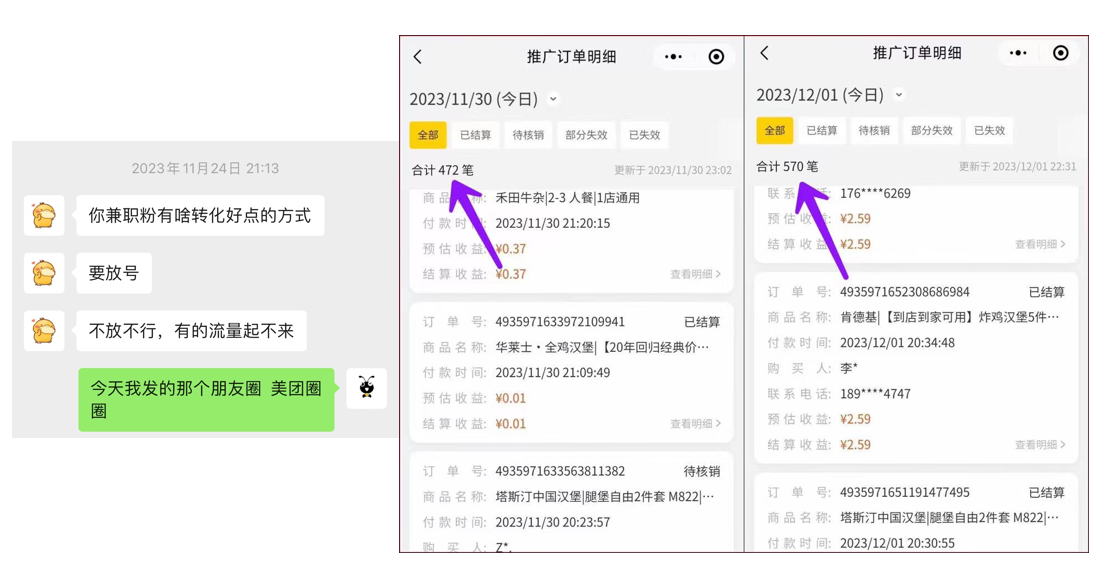
Task: Tap back arrow in right order panel
Action: coord(764,53)
